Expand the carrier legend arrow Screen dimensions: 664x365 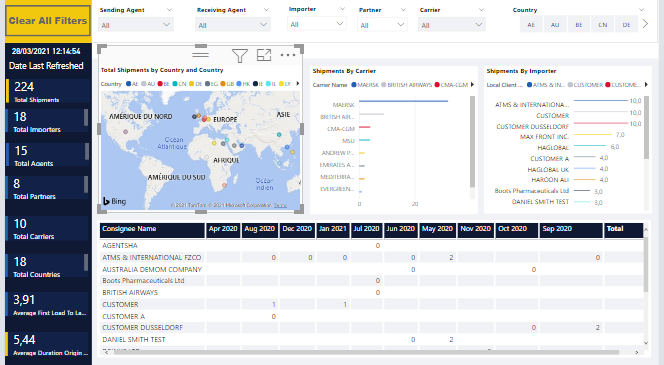pos(472,85)
